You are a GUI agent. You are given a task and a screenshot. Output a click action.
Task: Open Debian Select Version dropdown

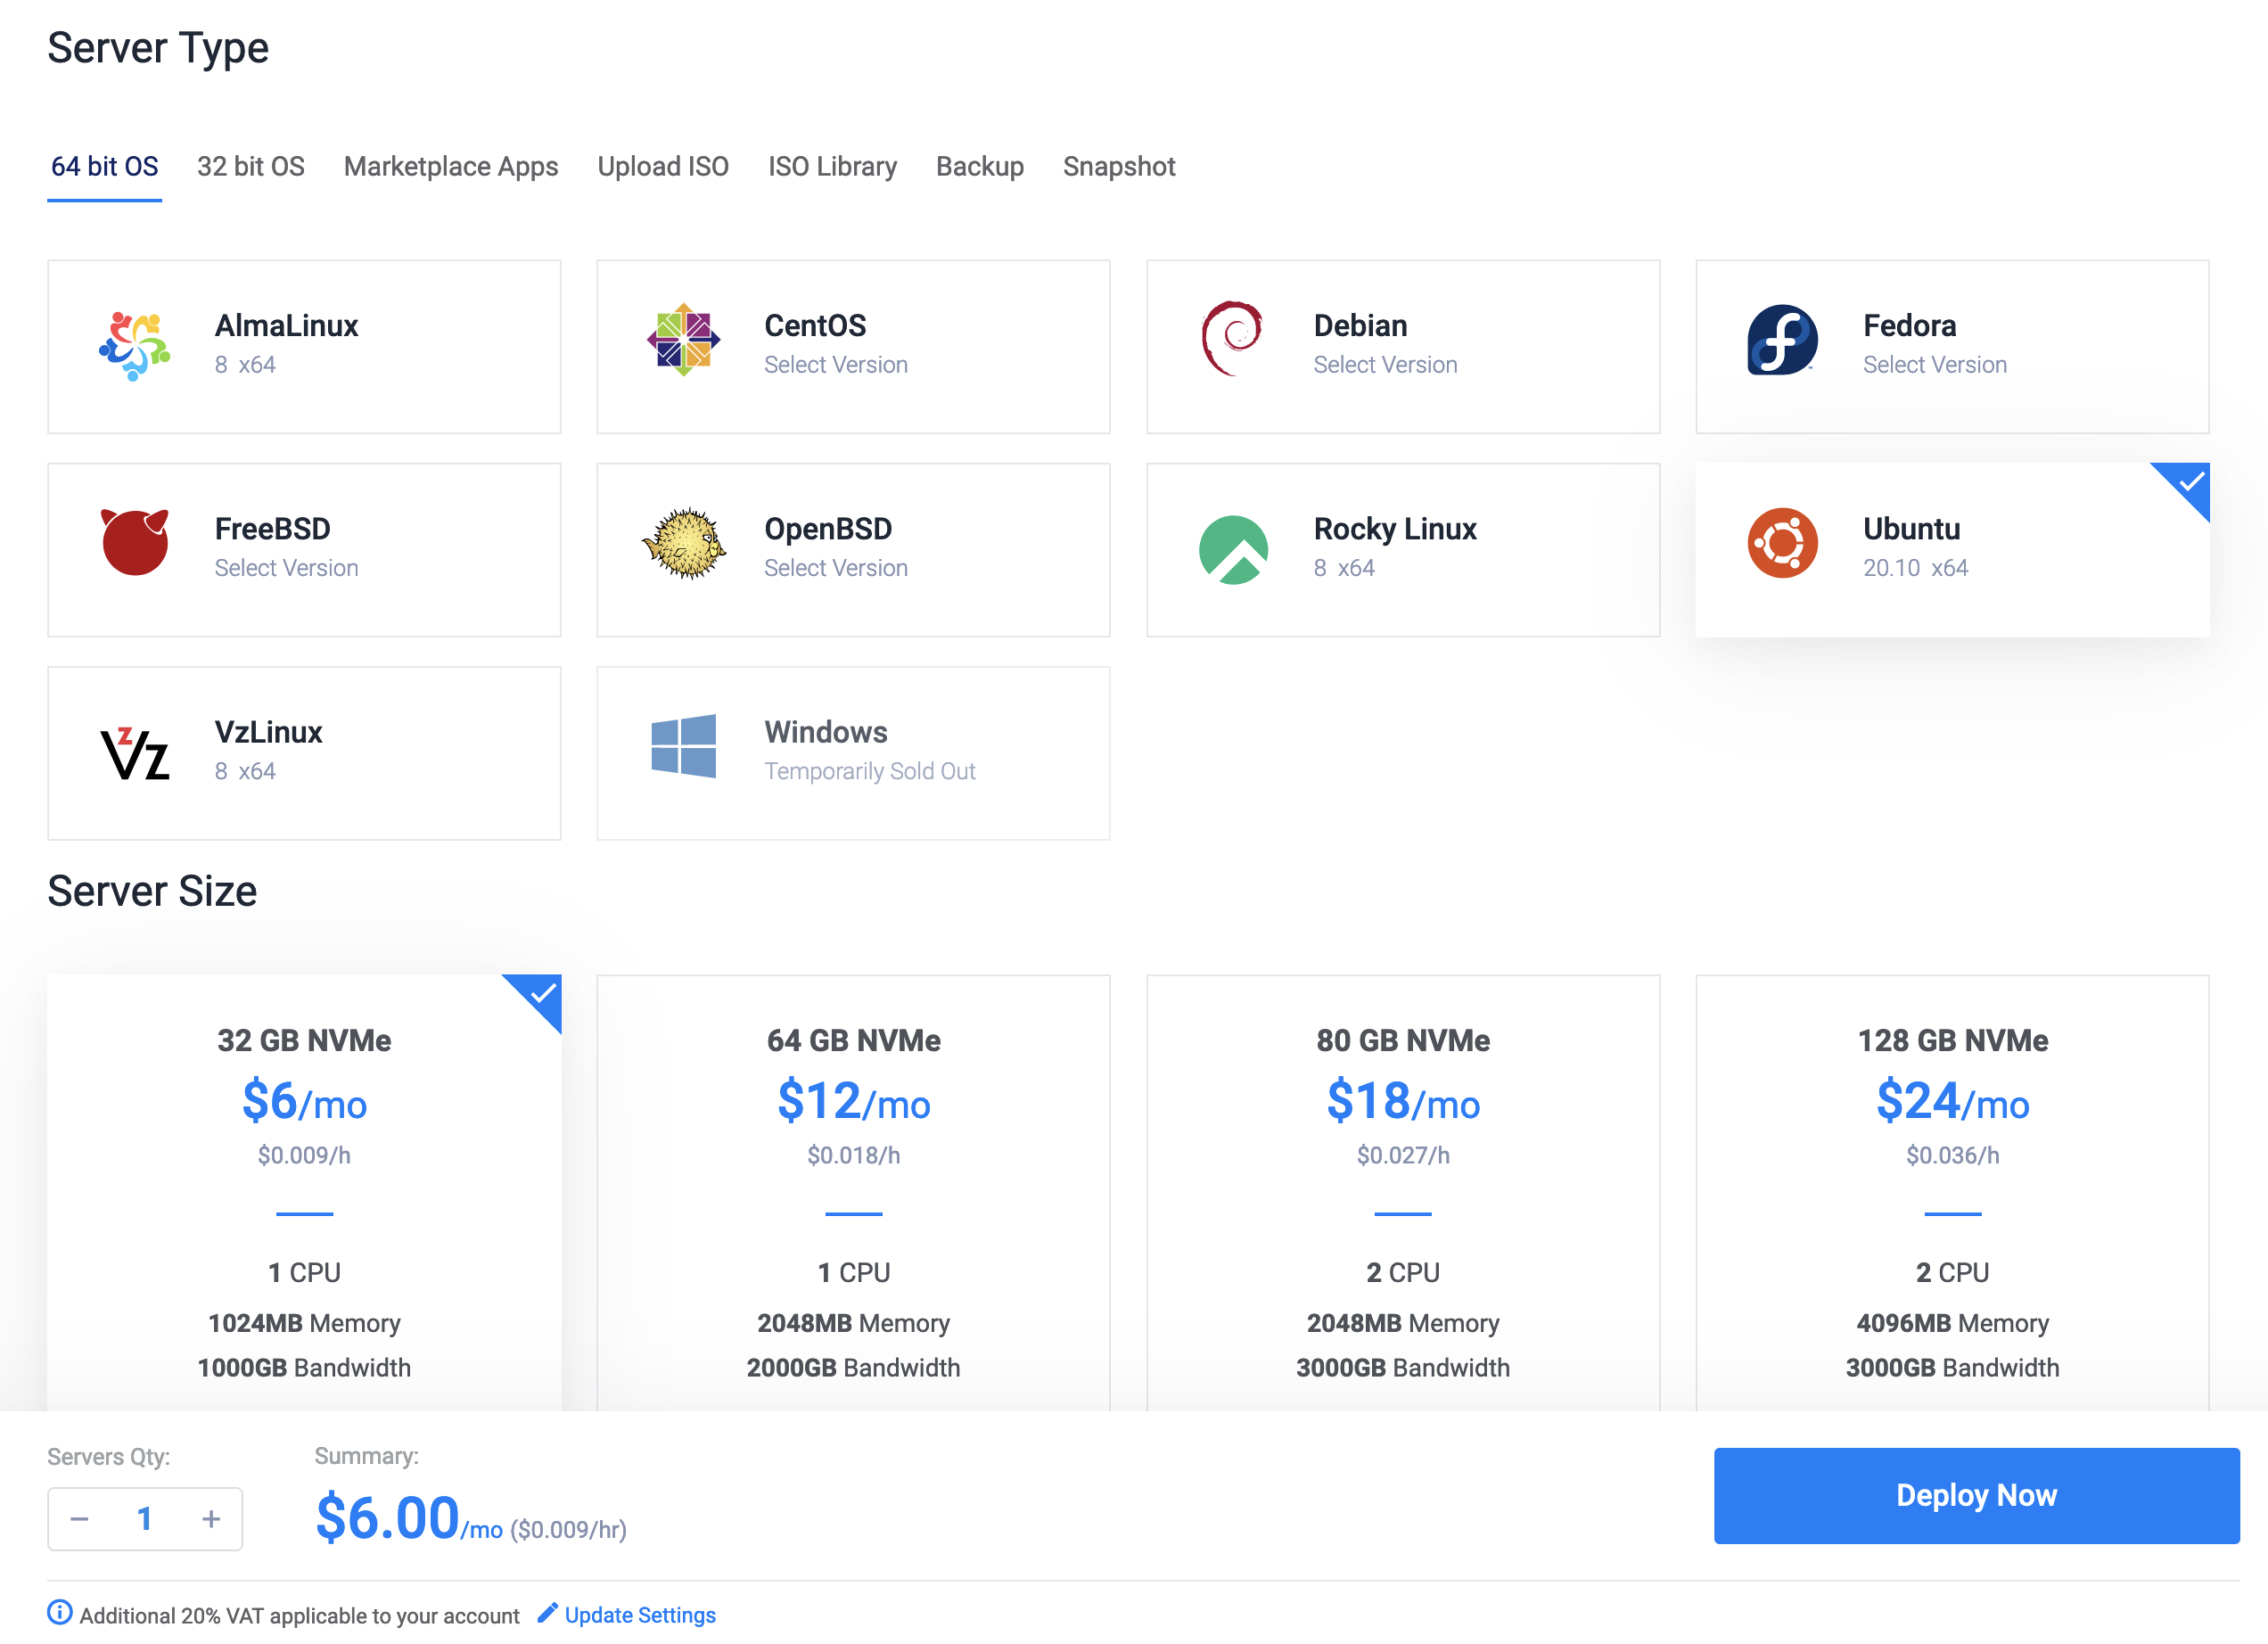coord(1385,365)
